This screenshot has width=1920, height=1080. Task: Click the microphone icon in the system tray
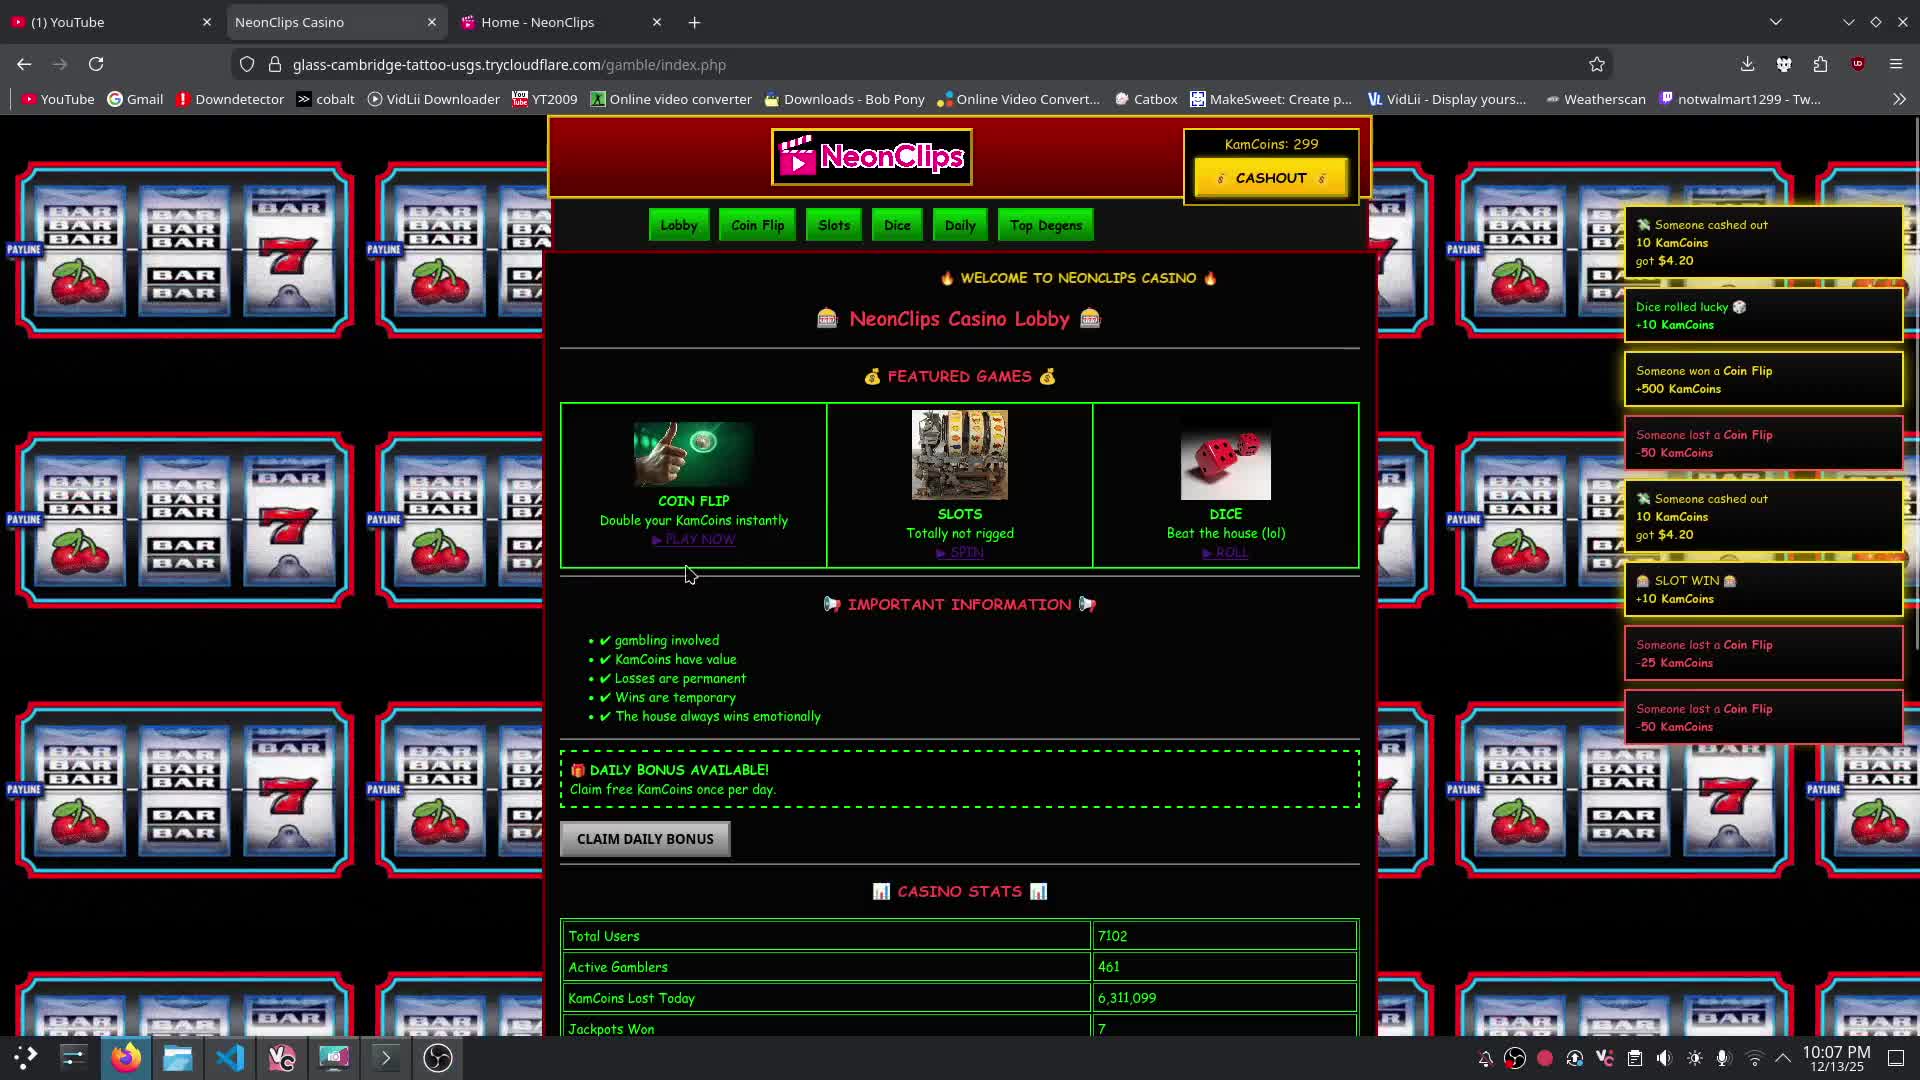coord(1722,1058)
